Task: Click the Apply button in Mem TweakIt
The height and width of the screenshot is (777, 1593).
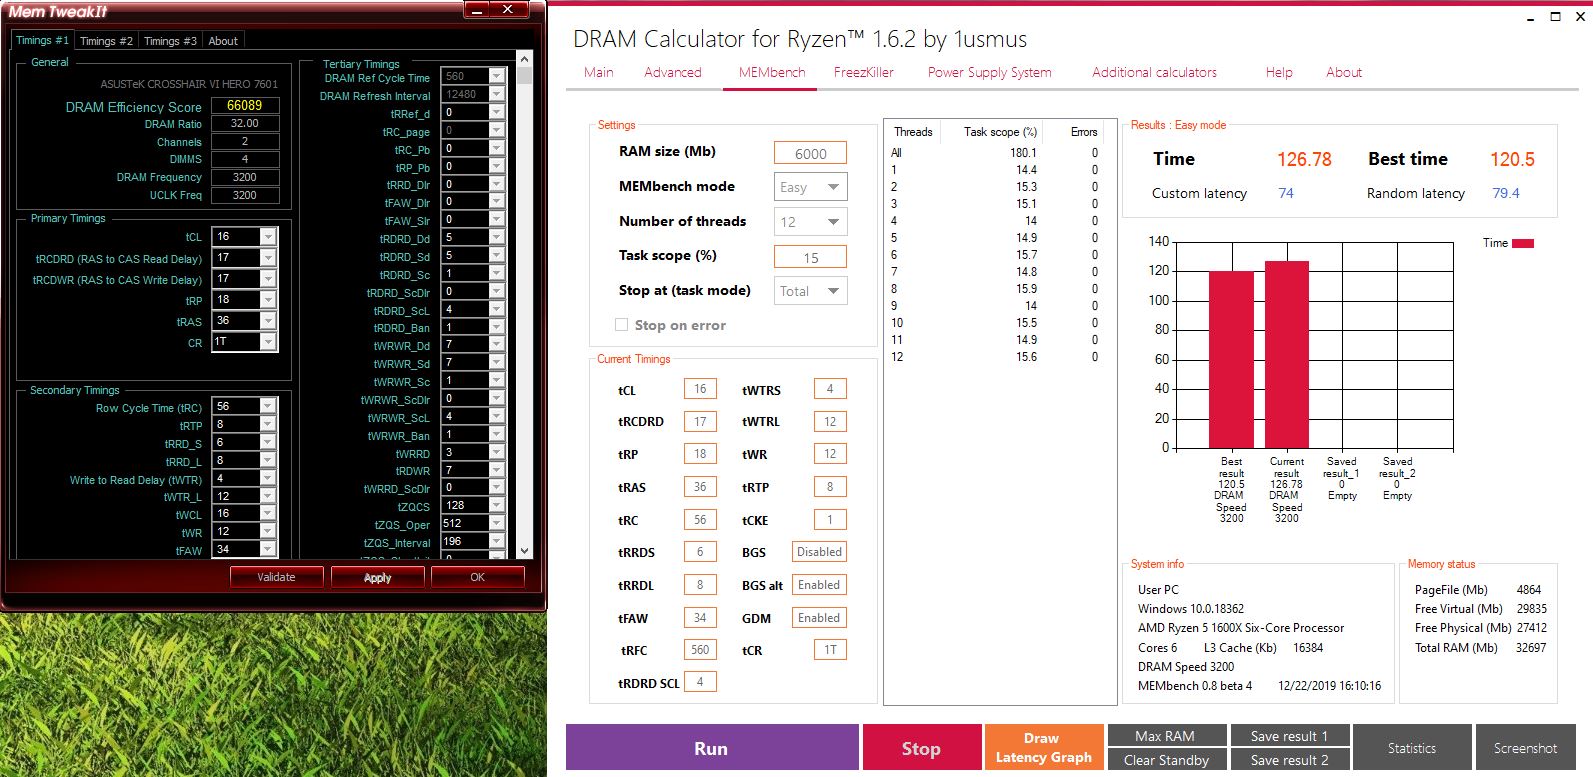Action: pyautogui.click(x=377, y=577)
